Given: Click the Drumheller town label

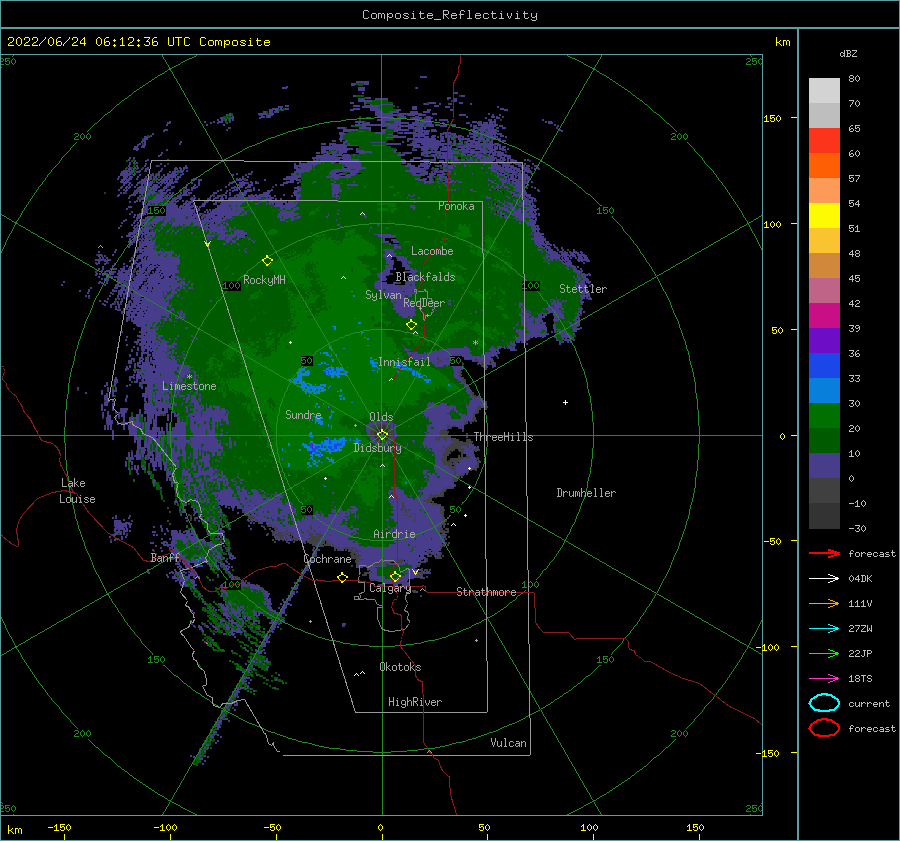Looking at the screenshot, I should [x=586, y=493].
